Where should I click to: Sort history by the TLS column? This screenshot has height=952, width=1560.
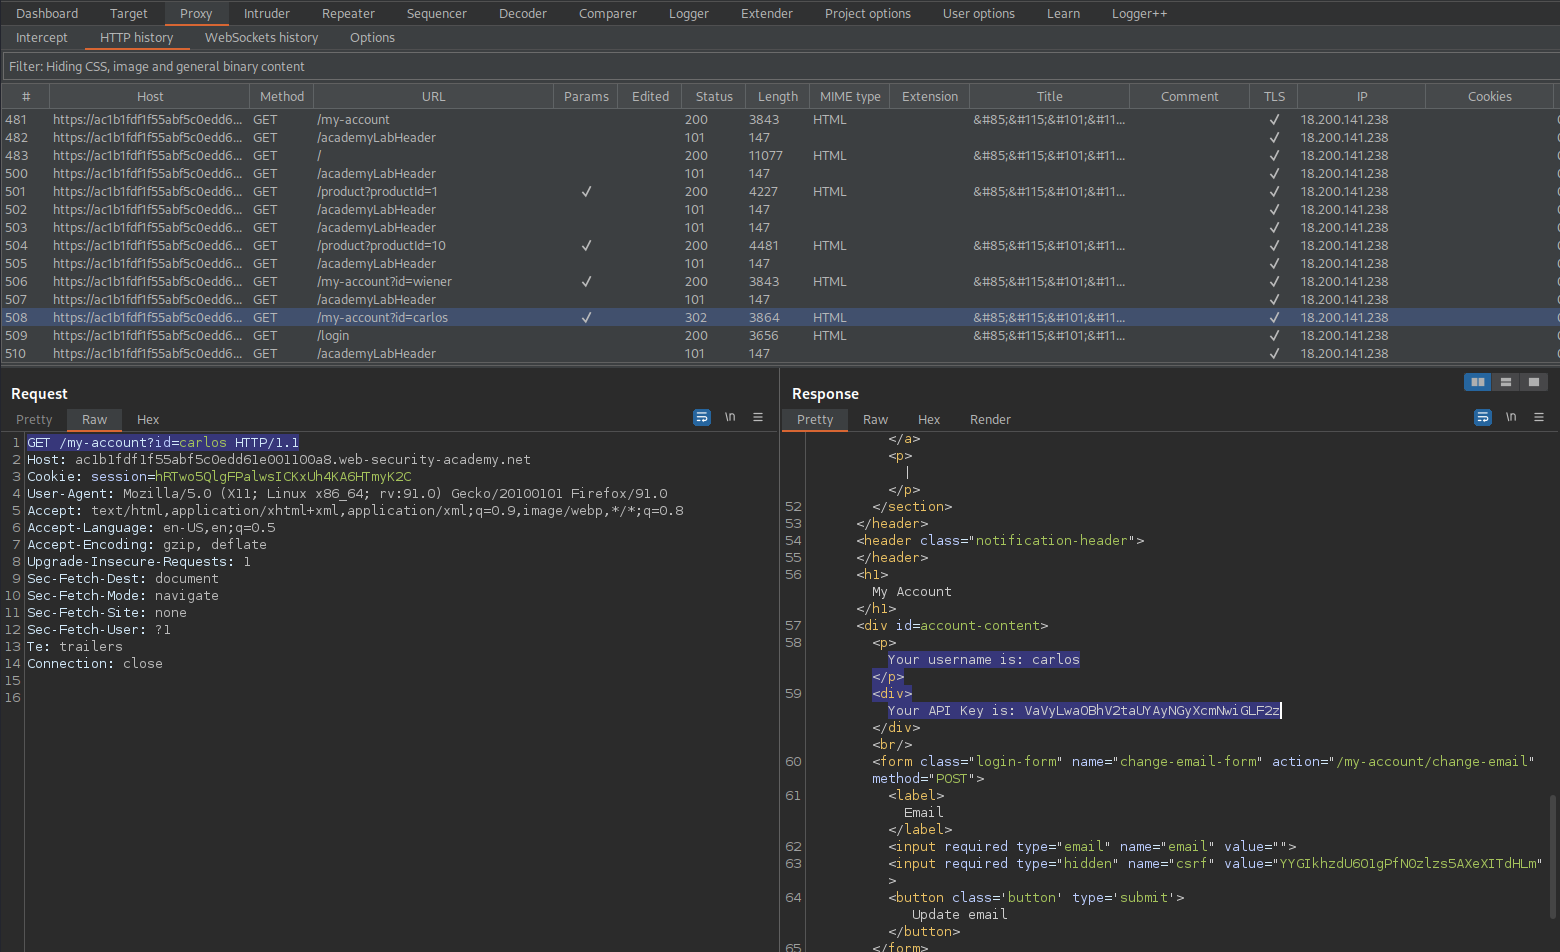[x=1274, y=96]
